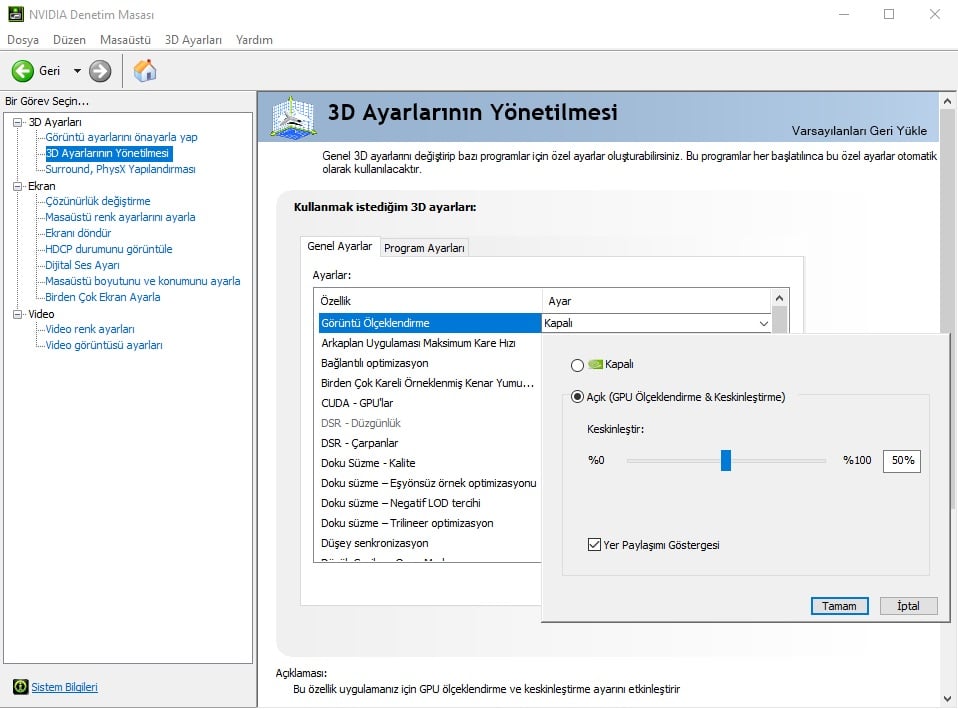The width and height of the screenshot is (958, 709).
Task: Select DSR - Çarpanlar row
Action: pos(430,443)
